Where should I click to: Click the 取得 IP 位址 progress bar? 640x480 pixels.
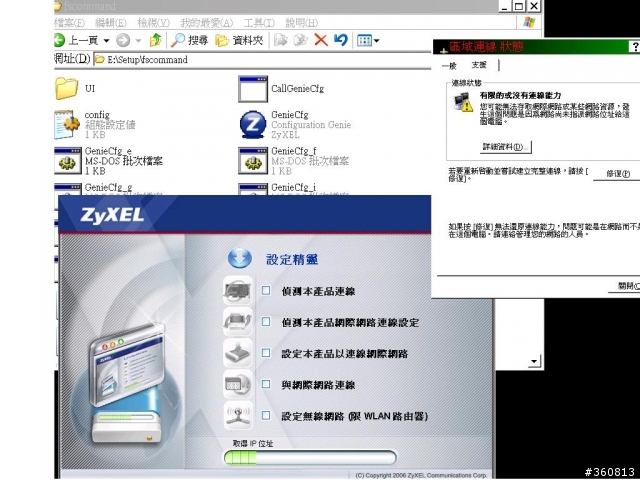coord(310,458)
